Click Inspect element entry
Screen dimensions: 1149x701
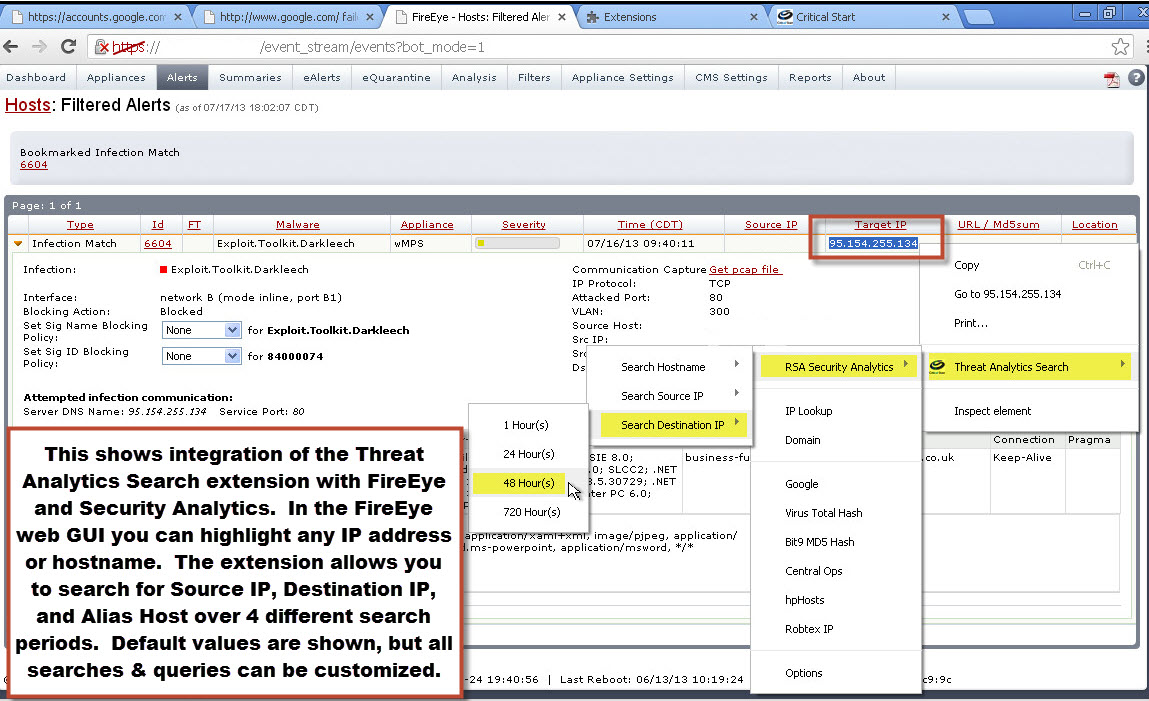992,411
